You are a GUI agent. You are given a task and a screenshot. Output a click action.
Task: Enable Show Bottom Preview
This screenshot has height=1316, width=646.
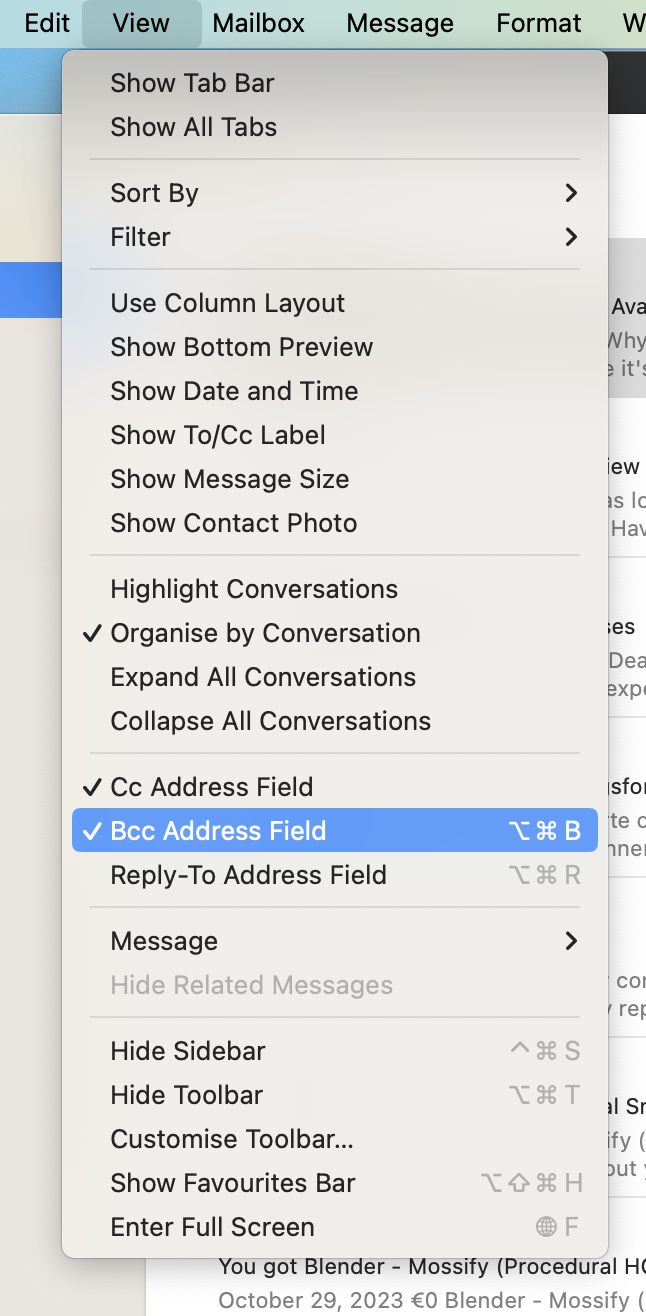241,347
